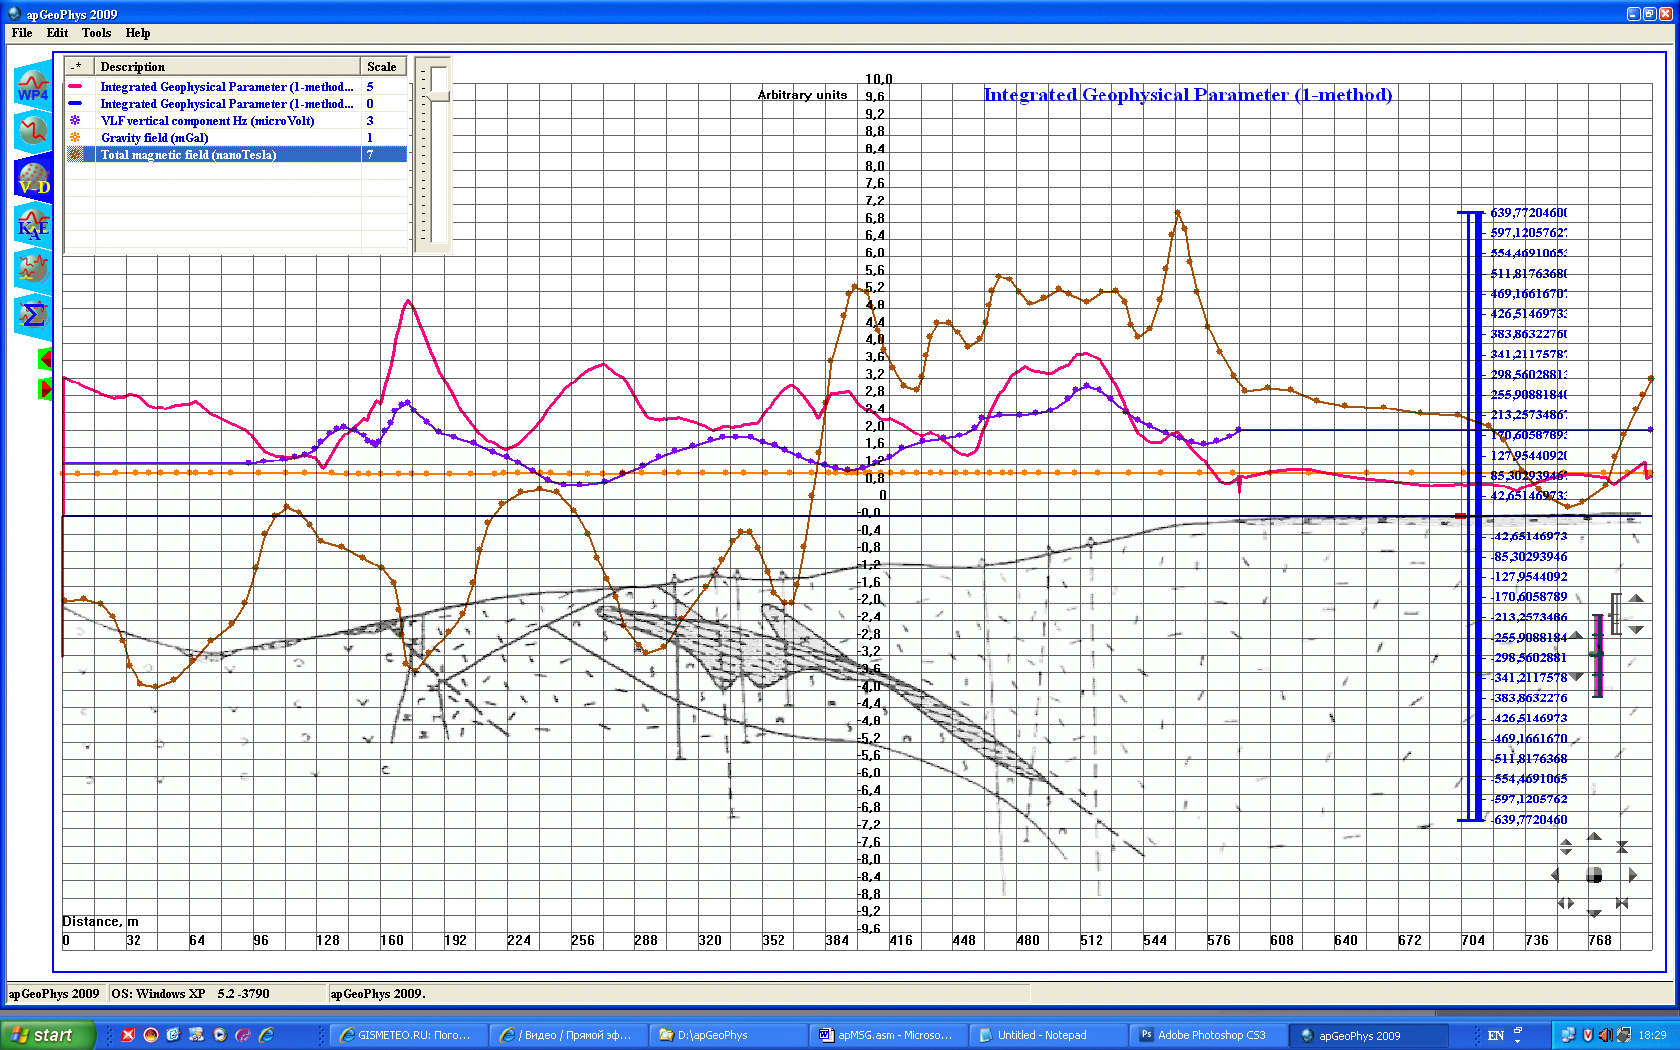This screenshot has width=1680, height=1050.
Task: Select the Gravity field (mGal) row
Action: 154,138
